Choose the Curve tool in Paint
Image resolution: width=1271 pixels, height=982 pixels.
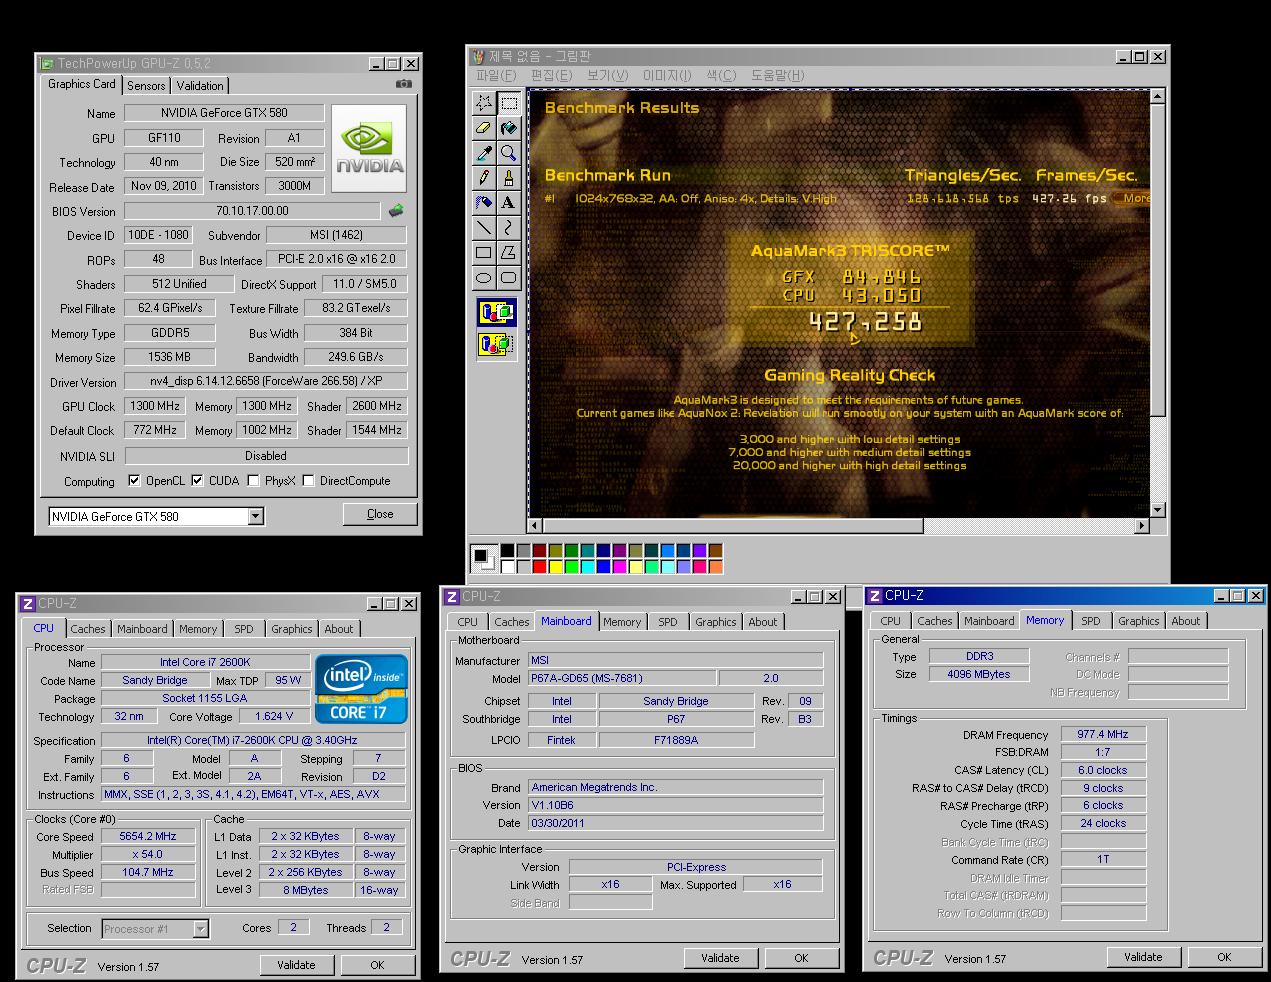tap(508, 228)
